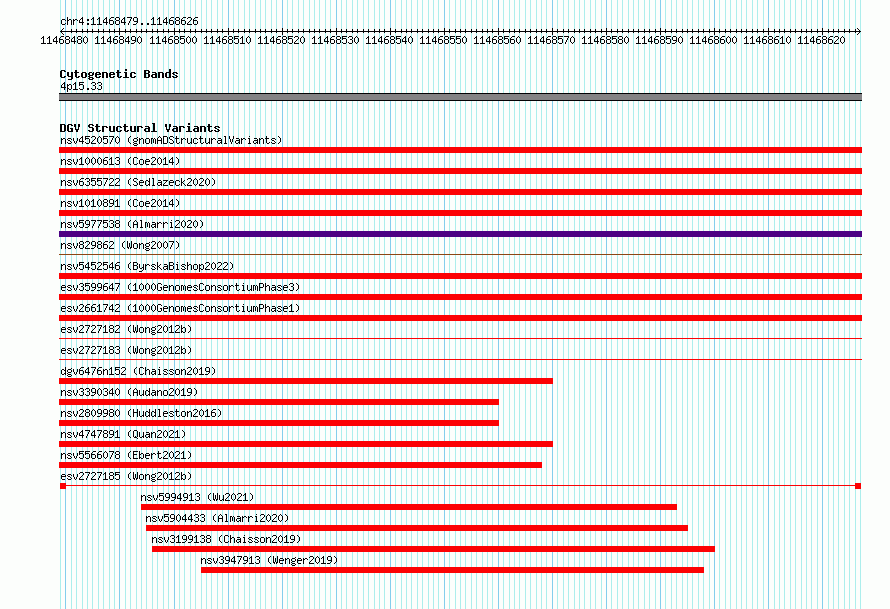Click the purple bar of nsv5977538

[x=460, y=234]
